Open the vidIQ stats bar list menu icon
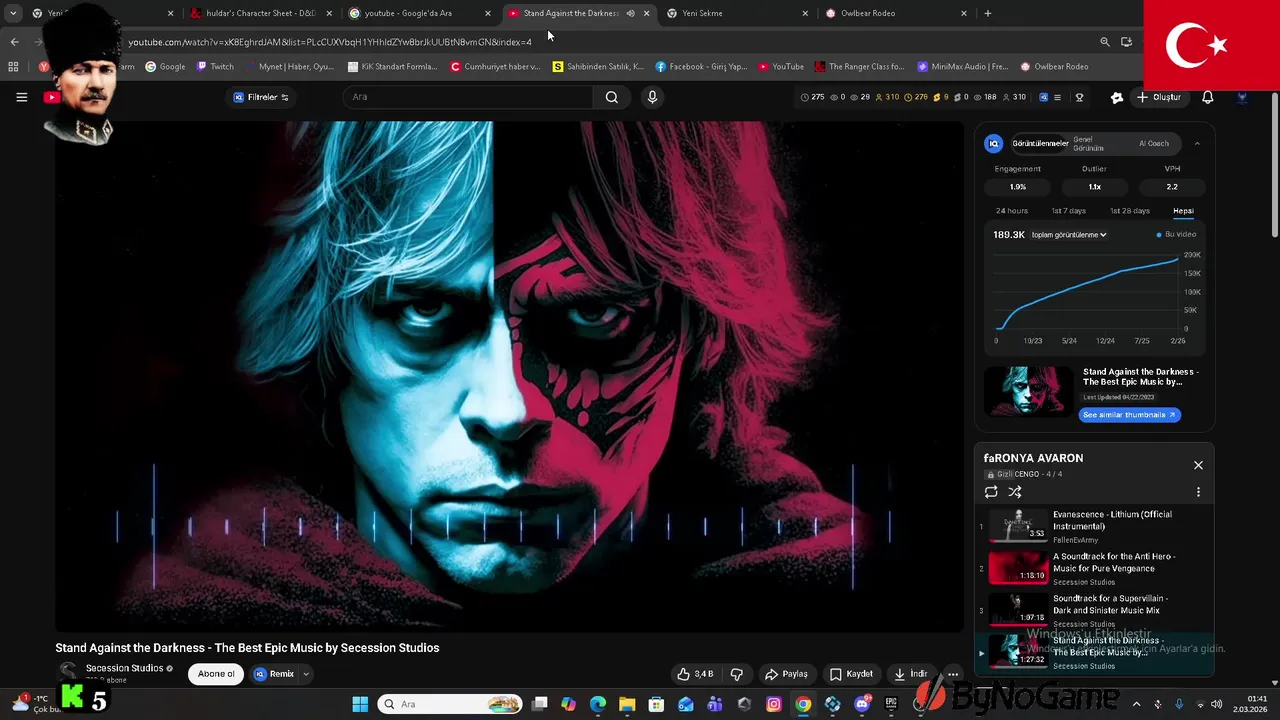This screenshot has height=720, width=1280. click(x=1059, y=97)
